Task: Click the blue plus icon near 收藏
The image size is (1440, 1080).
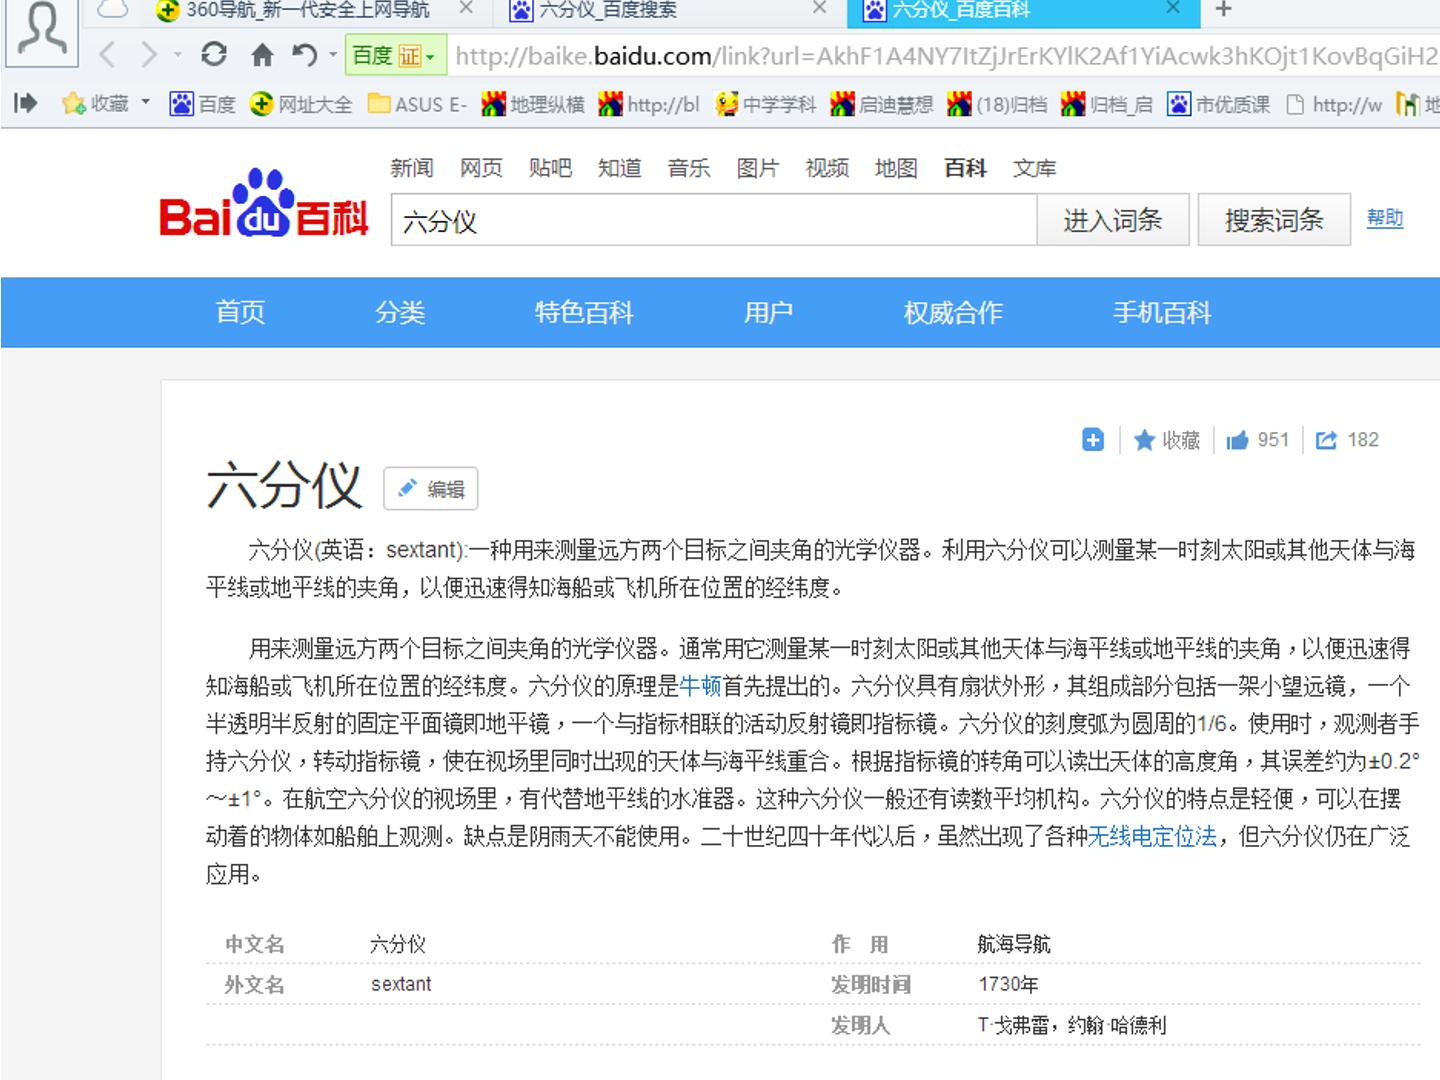Action: 1093,440
